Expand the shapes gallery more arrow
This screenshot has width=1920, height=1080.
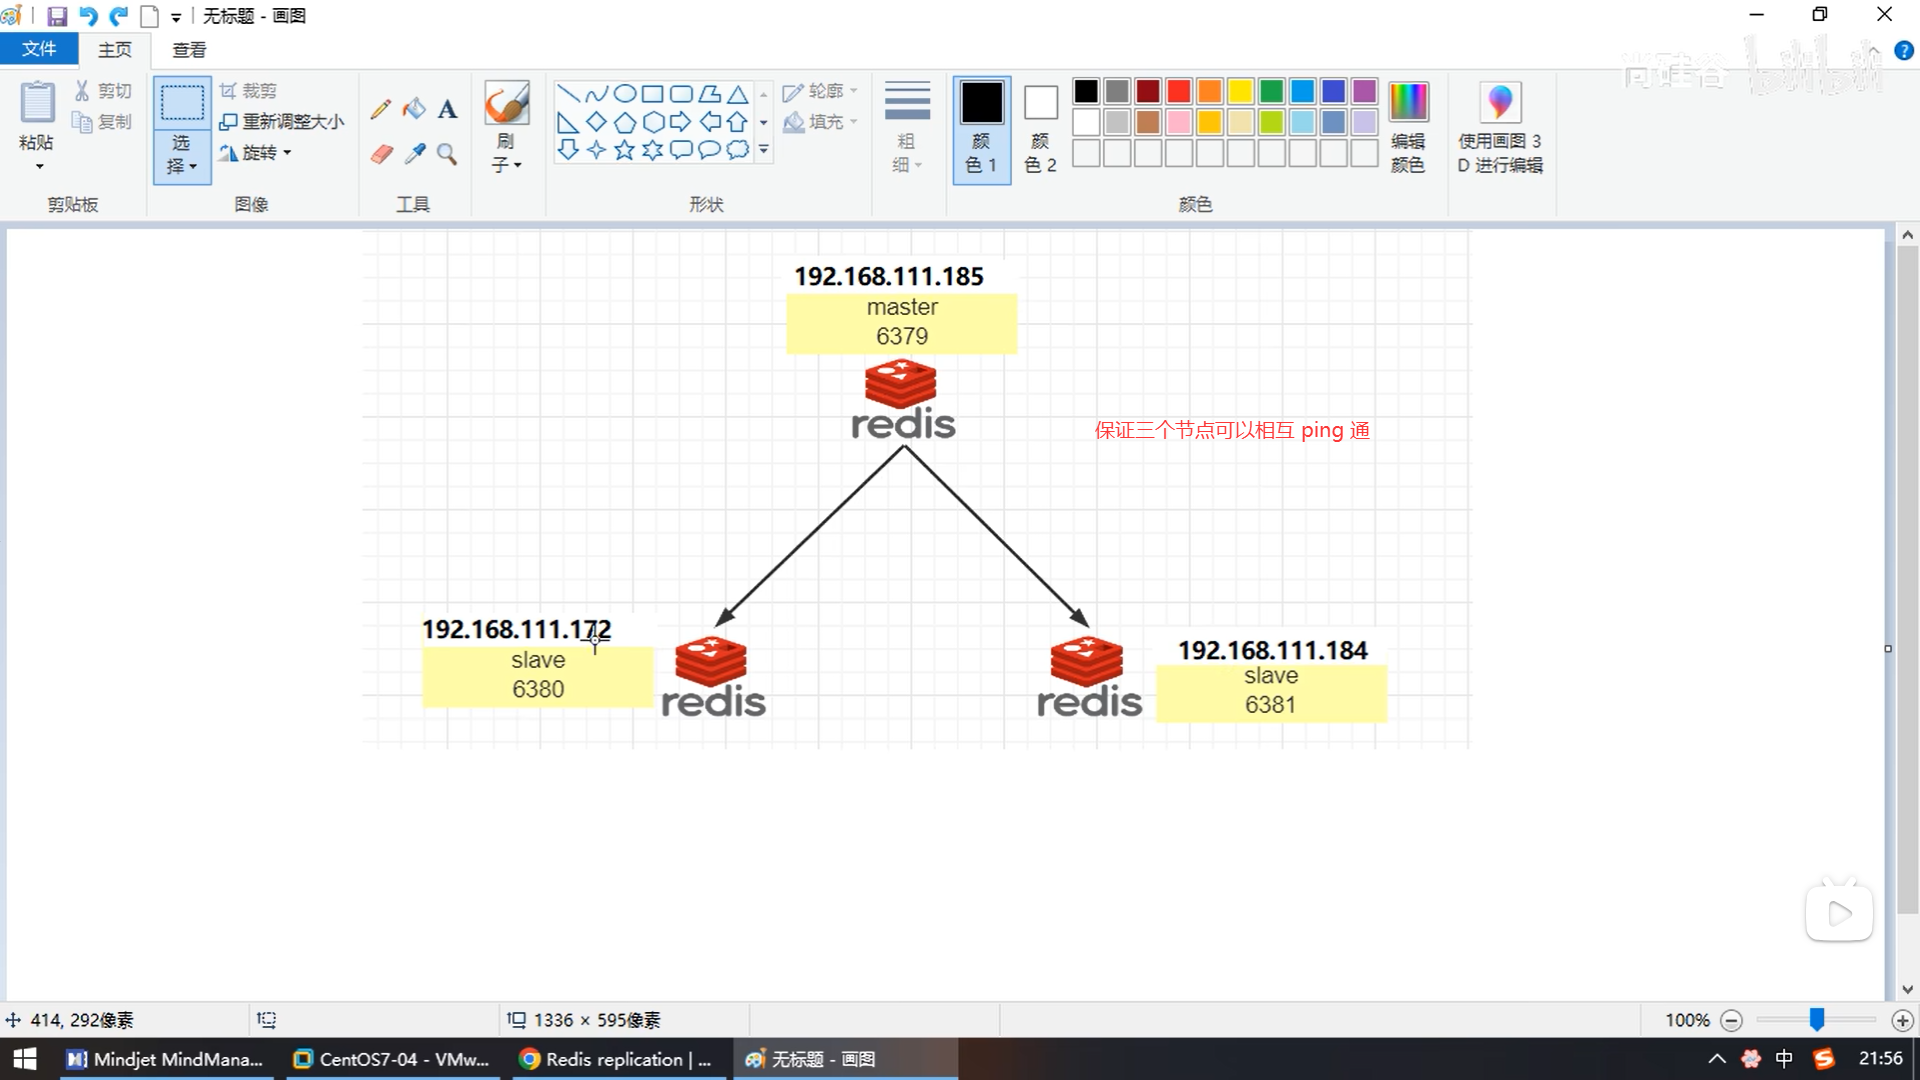coord(764,150)
